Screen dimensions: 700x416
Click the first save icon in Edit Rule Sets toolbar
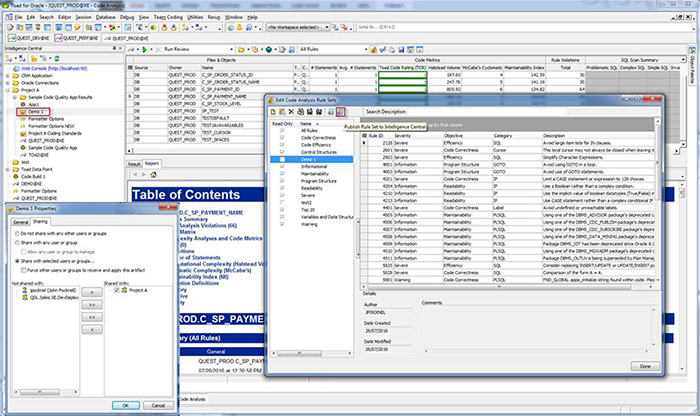pos(310,112)
